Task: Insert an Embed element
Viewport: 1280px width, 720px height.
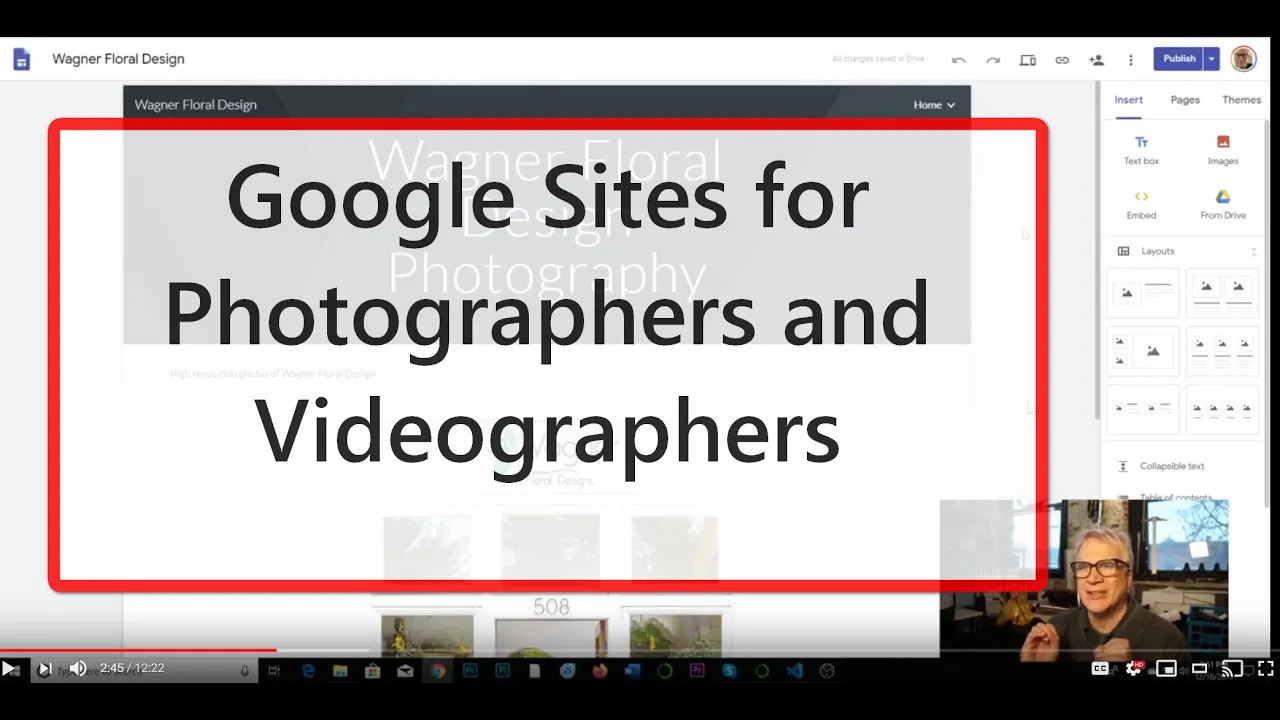Action: click(x=1141, y=204)
